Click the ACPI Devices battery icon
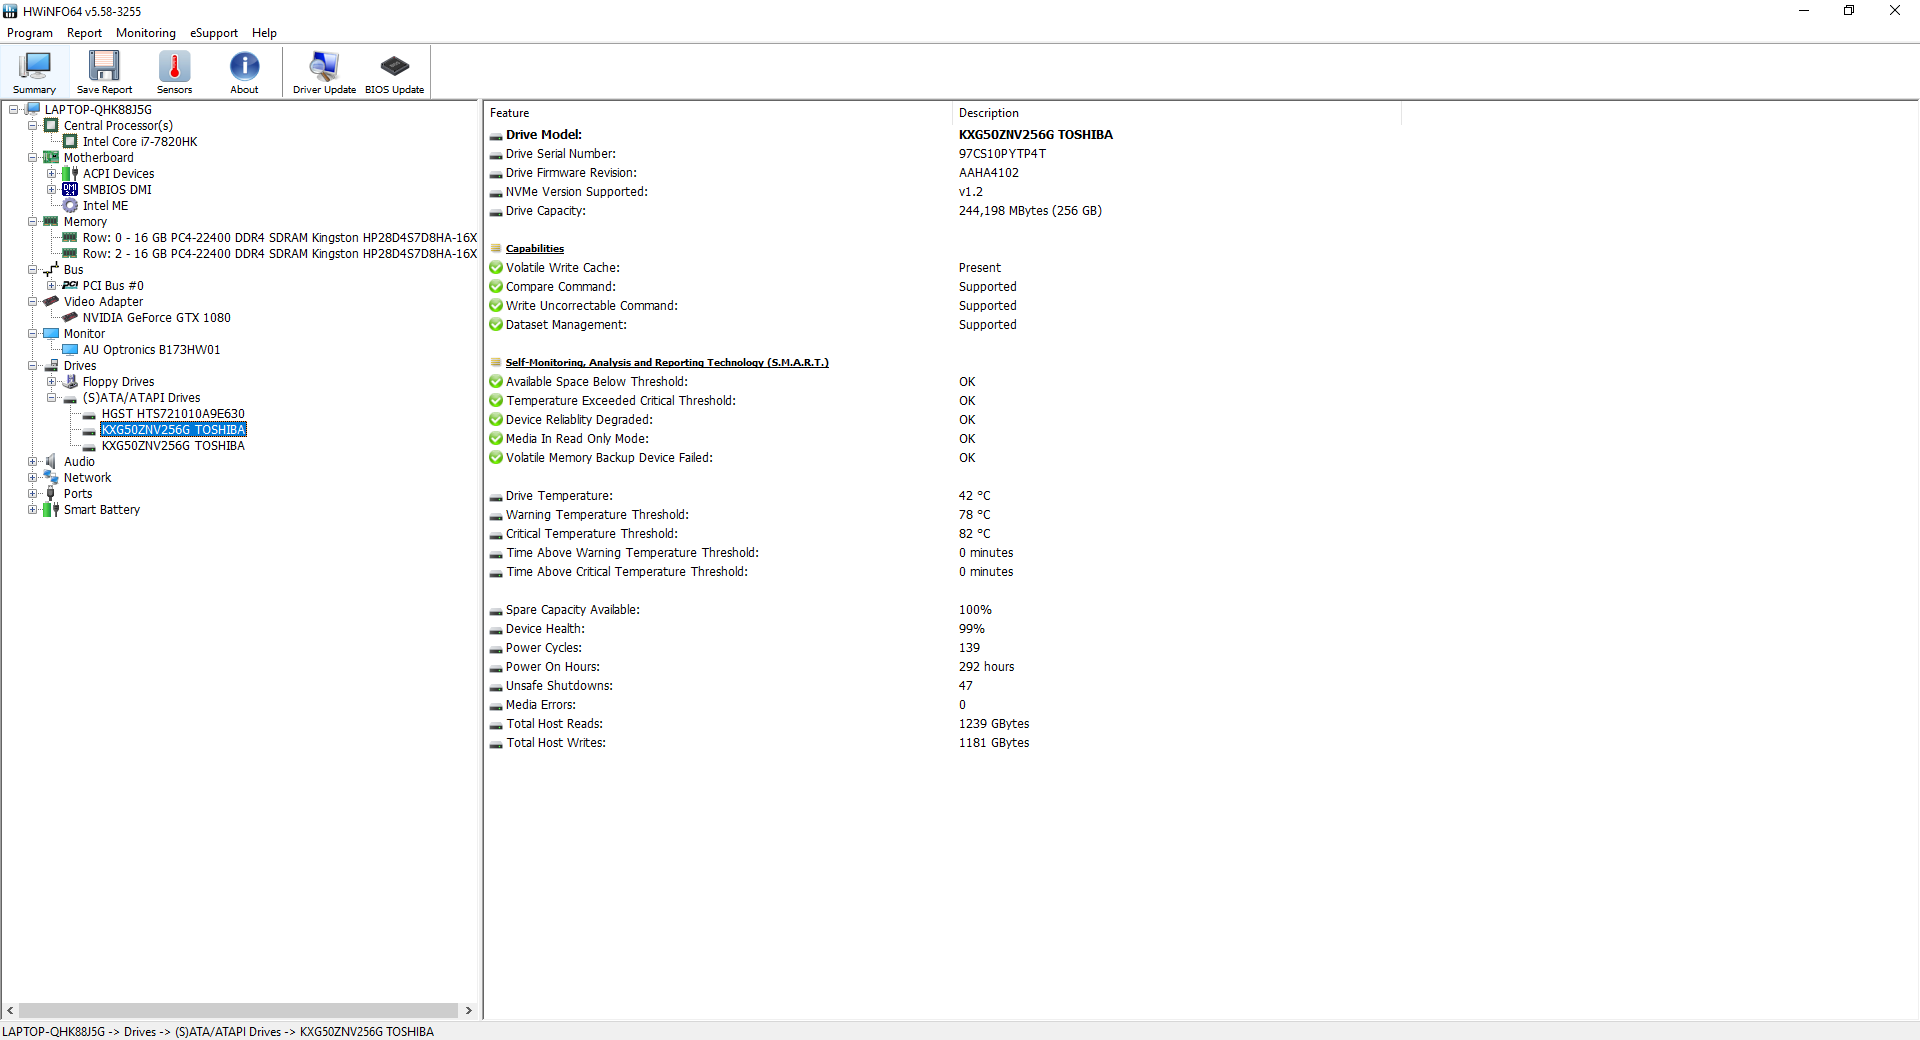Image resolution: width=1920 pixels, height=1040 pixels. [x=70, y=174]
